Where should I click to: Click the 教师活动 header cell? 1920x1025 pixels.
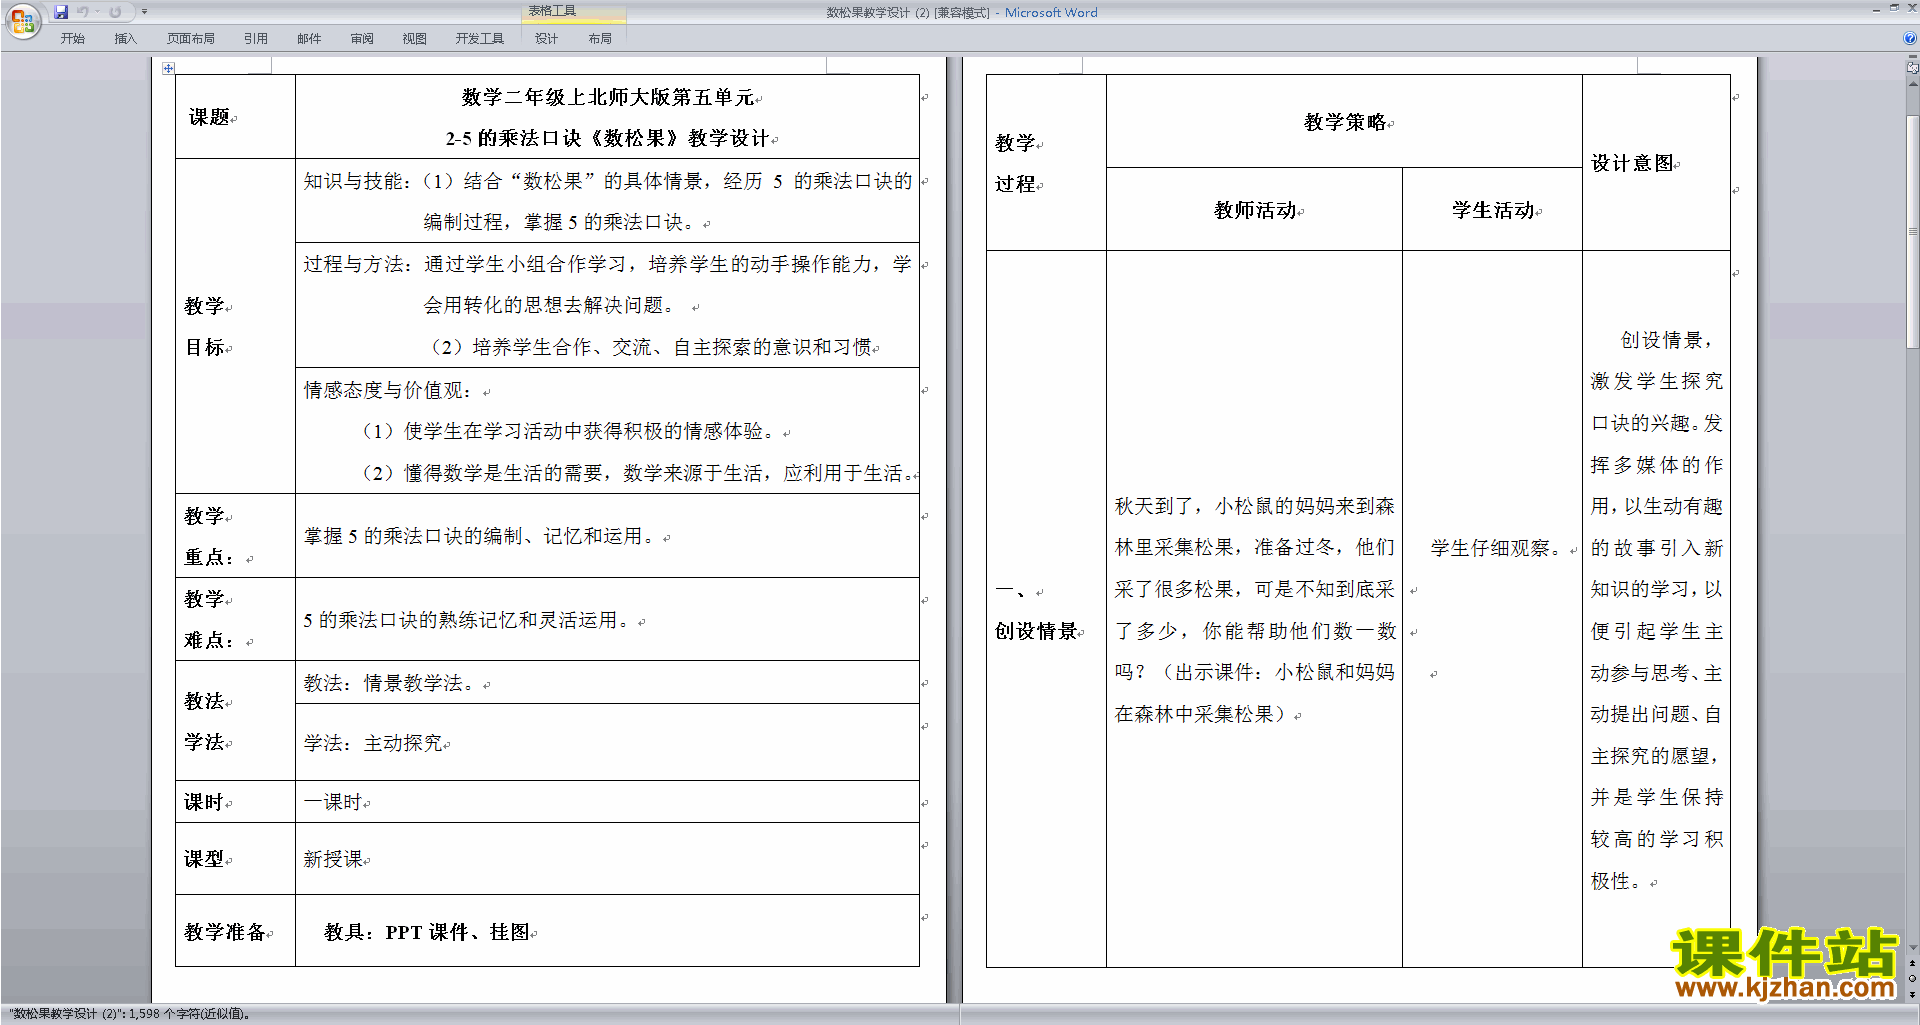(x=1254, y=210)
